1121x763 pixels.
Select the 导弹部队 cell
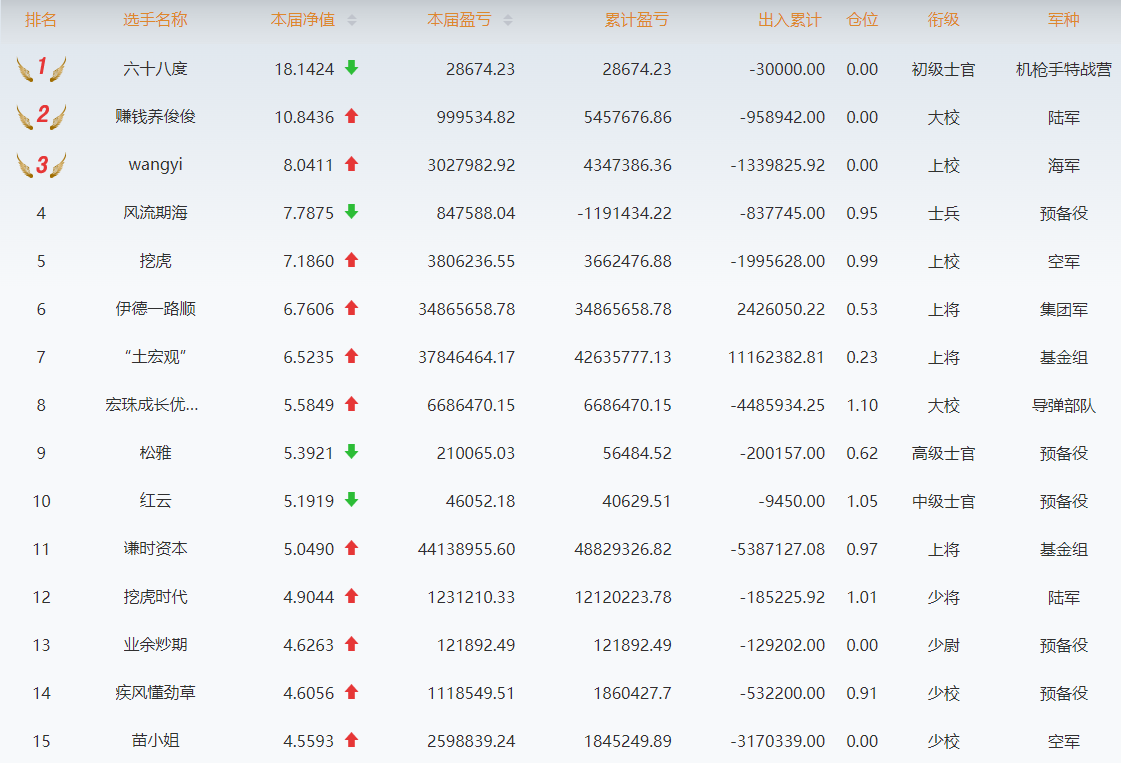pos(1063,405)
